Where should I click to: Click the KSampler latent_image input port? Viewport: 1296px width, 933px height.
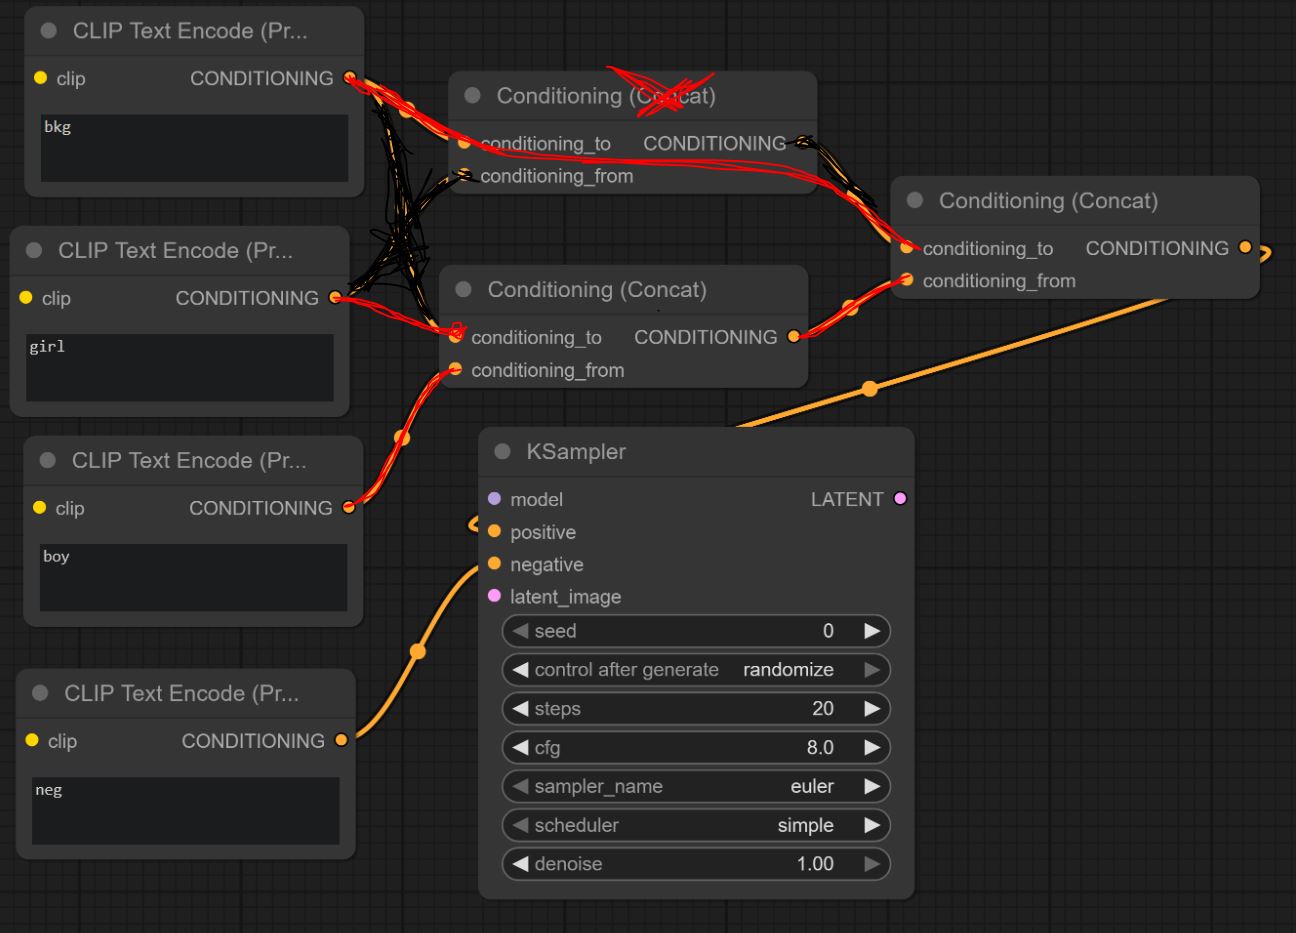point(494,597)
